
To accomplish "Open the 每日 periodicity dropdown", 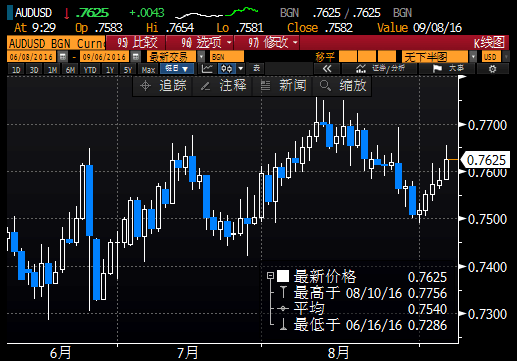I will click(177, 69).
